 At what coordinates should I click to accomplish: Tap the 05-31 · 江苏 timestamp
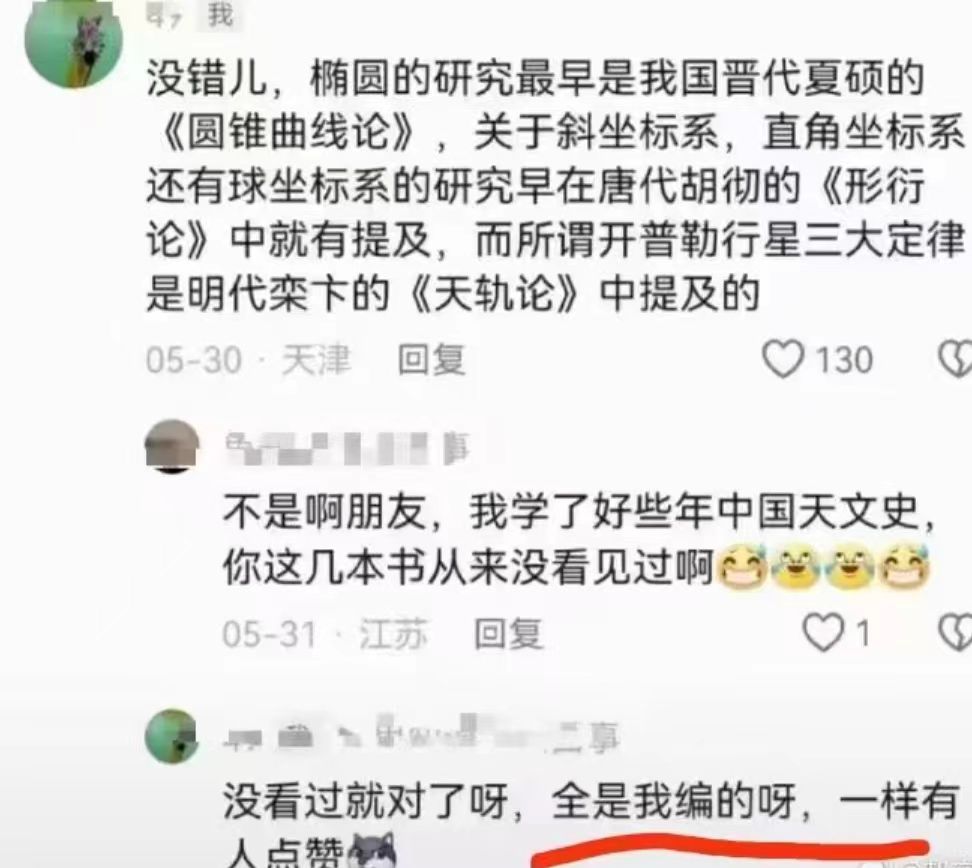(x=325, y=634)
